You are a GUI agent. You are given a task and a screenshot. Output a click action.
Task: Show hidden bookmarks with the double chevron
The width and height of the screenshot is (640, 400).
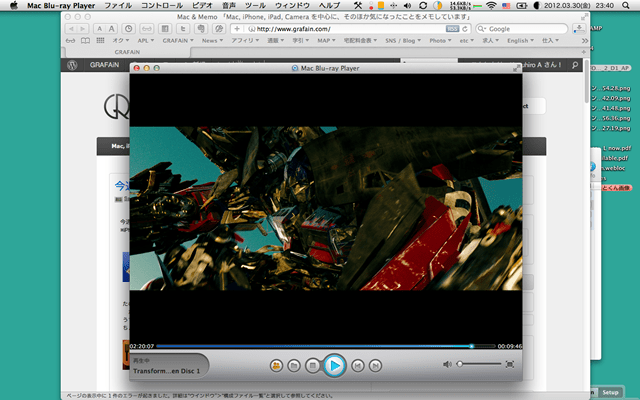pyautogui.click(x=584, y=40)
